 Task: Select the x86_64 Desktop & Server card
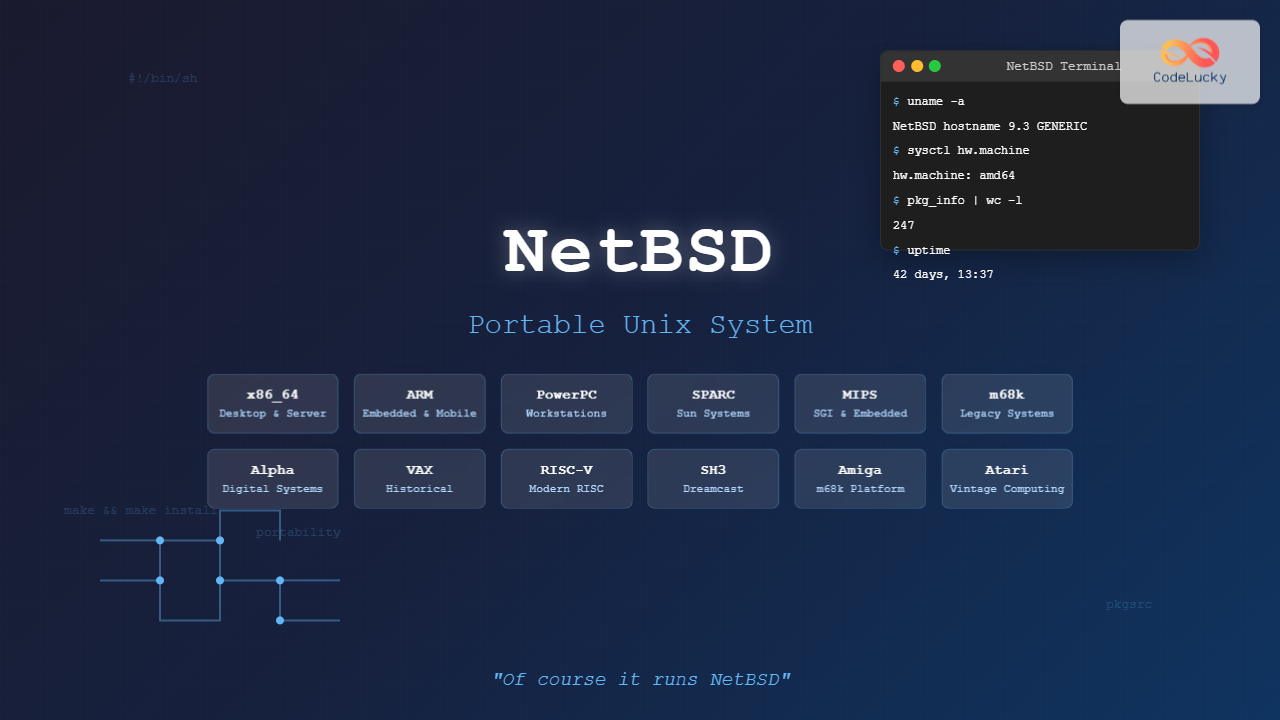[273, 404]
